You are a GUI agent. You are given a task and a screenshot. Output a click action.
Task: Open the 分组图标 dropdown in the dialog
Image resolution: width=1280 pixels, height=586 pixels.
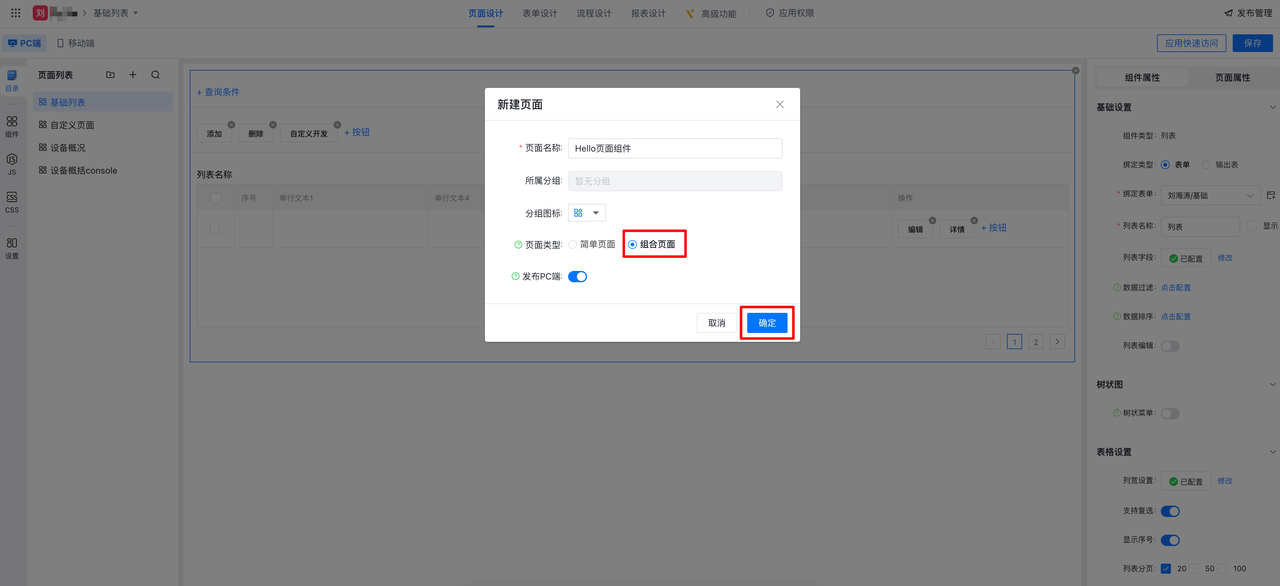586,212
